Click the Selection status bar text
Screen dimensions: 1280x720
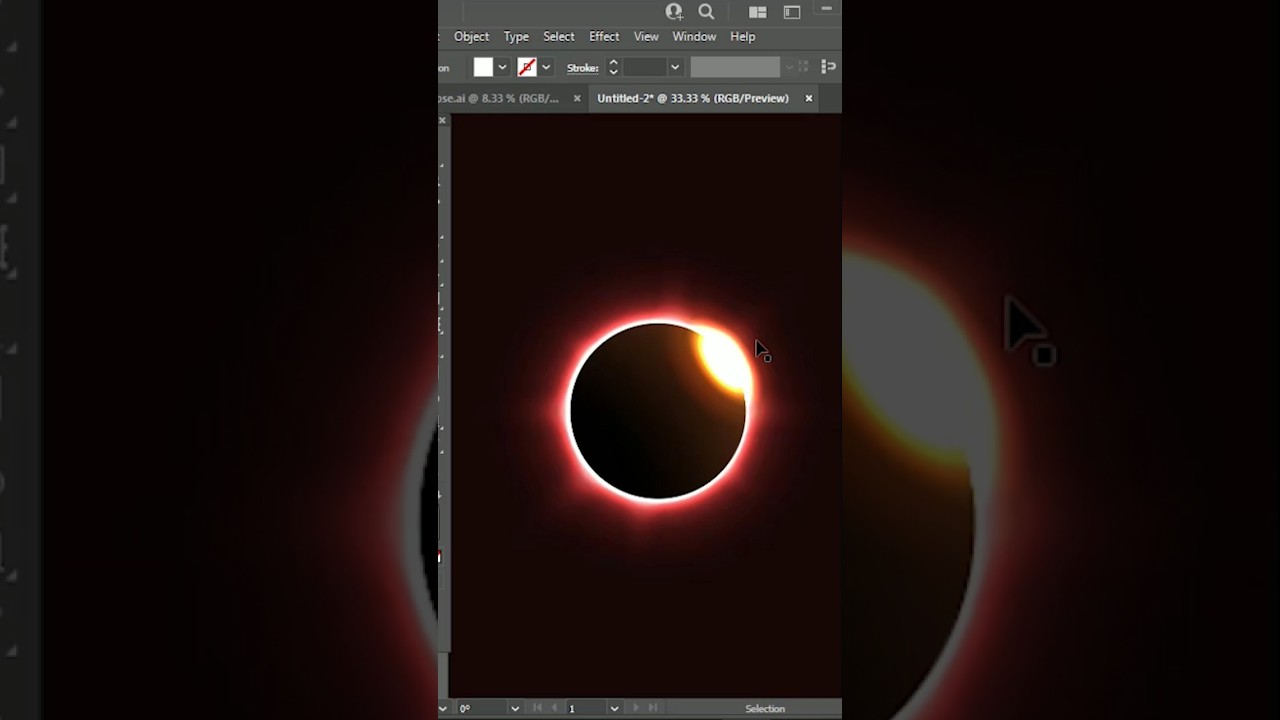point(765,709)
